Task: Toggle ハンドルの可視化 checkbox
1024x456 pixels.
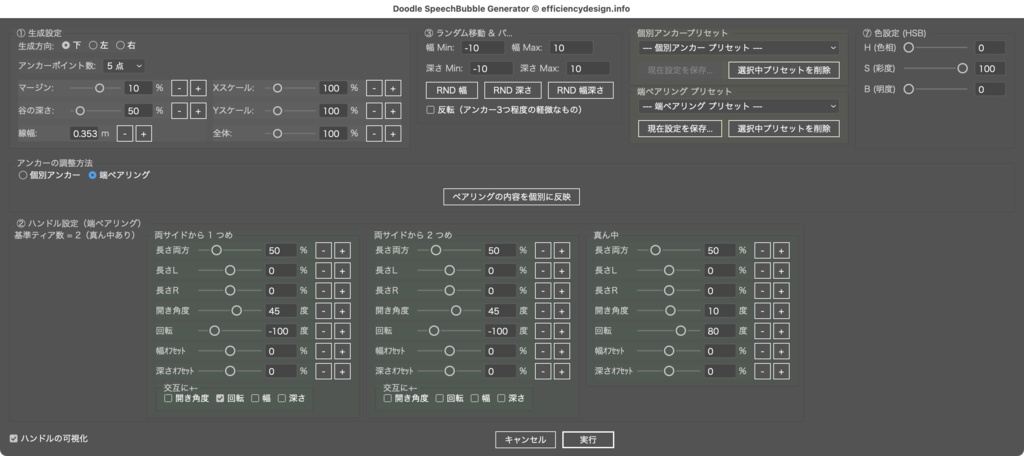Action: click(x=14, y=438)
